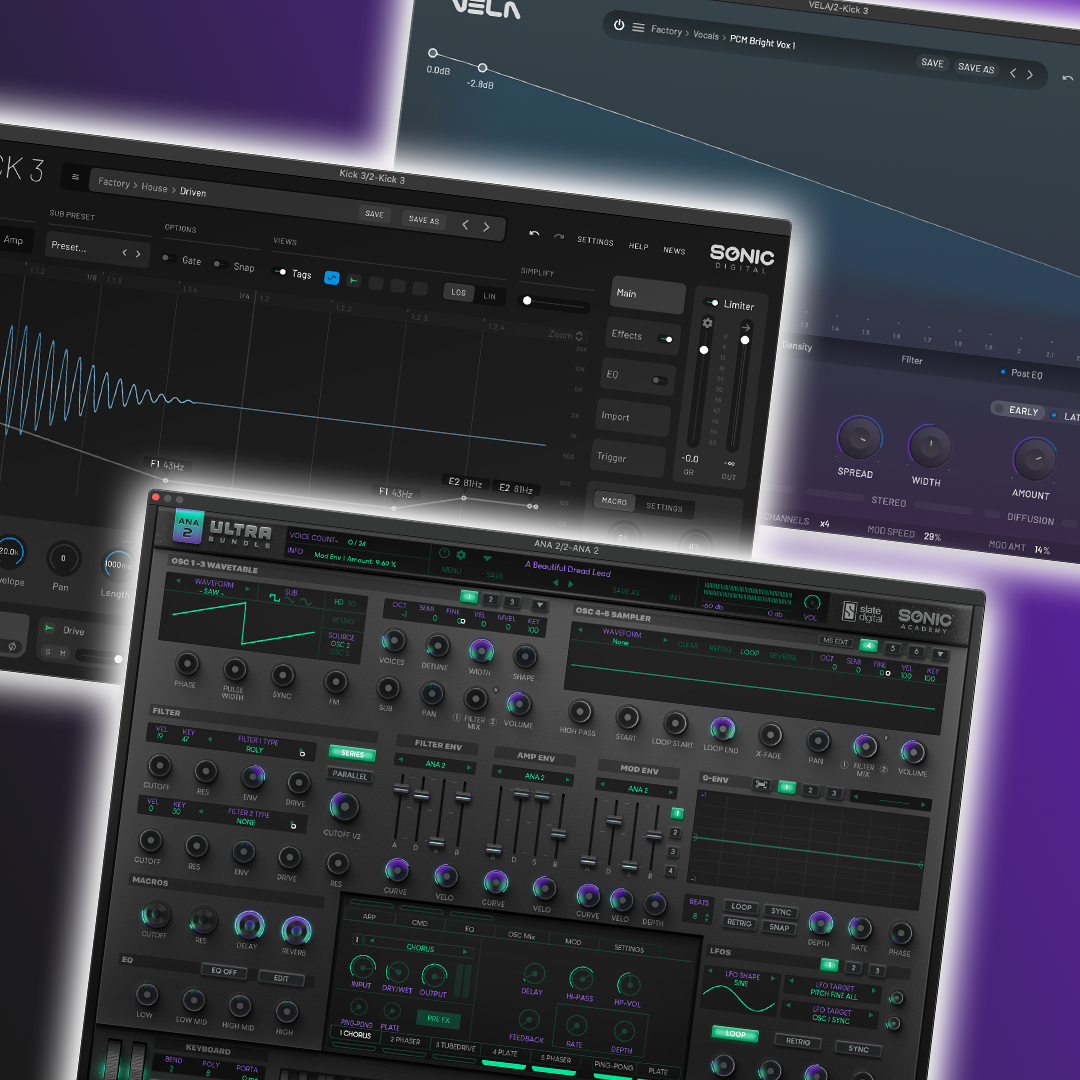Image resolution: width=1080 pixels, height=1080 pixels.
Task: Open the OSC Mix tab in ANA 2
Action: pyautogui.click(x=521, y=935)
